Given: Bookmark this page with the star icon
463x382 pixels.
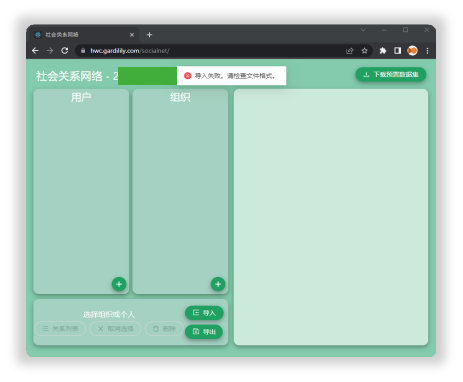Looking at the screenshot, I should 364,51.
